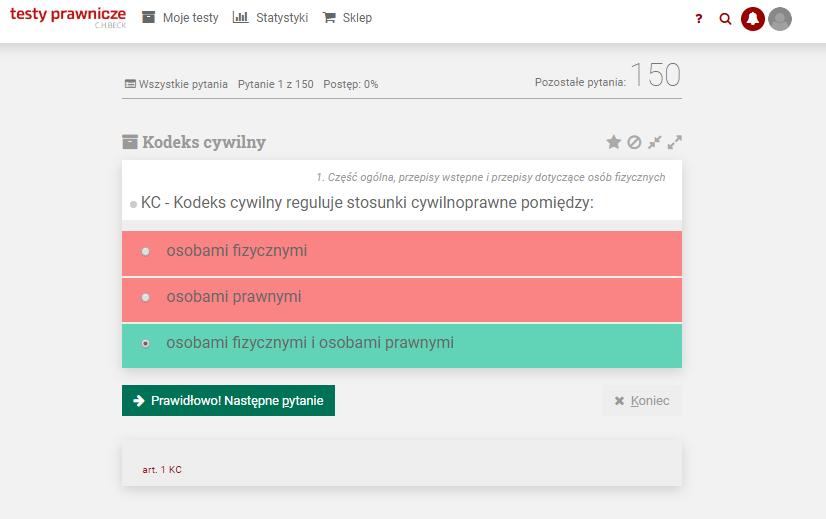Open the Sklep shop menu item
The image size is (826, 519).
347,18
